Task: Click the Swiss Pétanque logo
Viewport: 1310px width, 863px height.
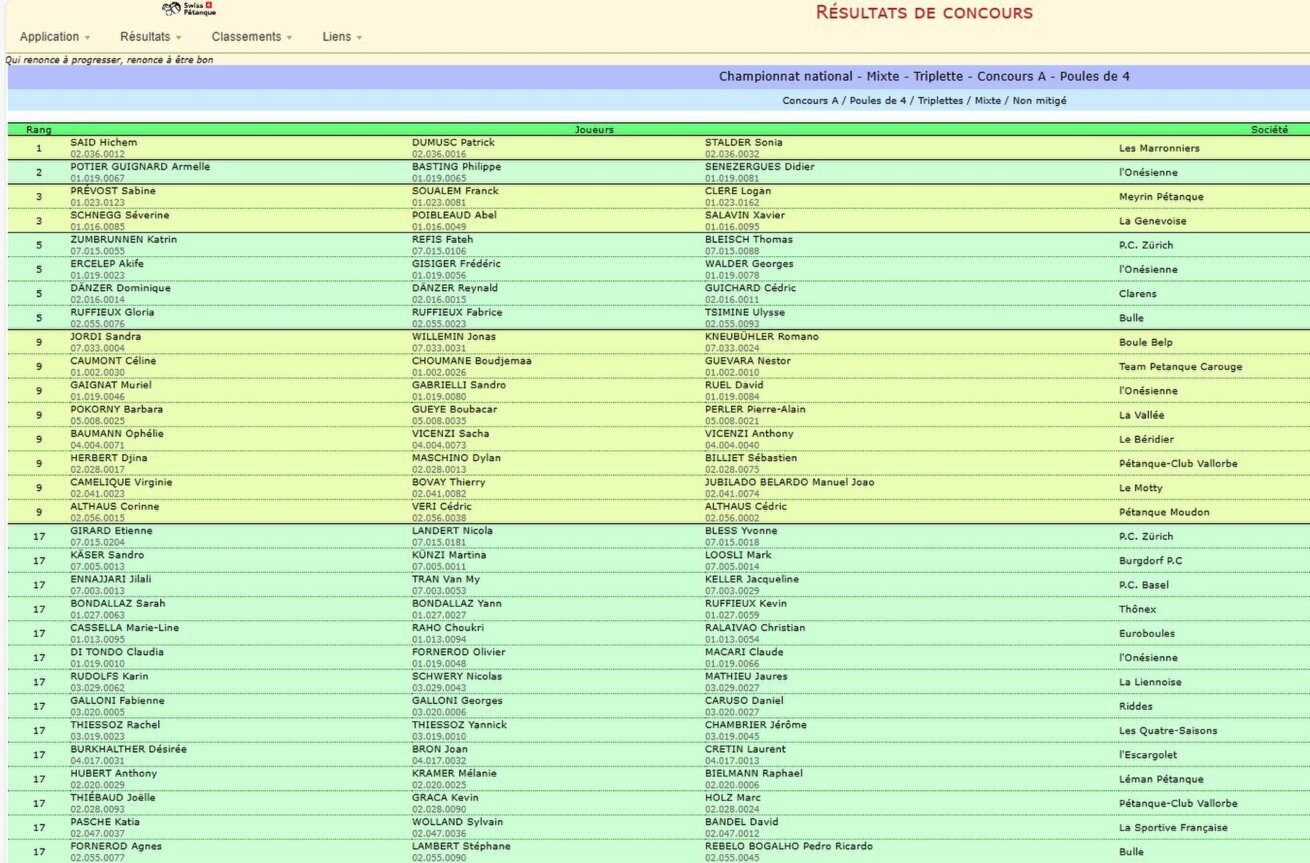Action: [188, 9]
